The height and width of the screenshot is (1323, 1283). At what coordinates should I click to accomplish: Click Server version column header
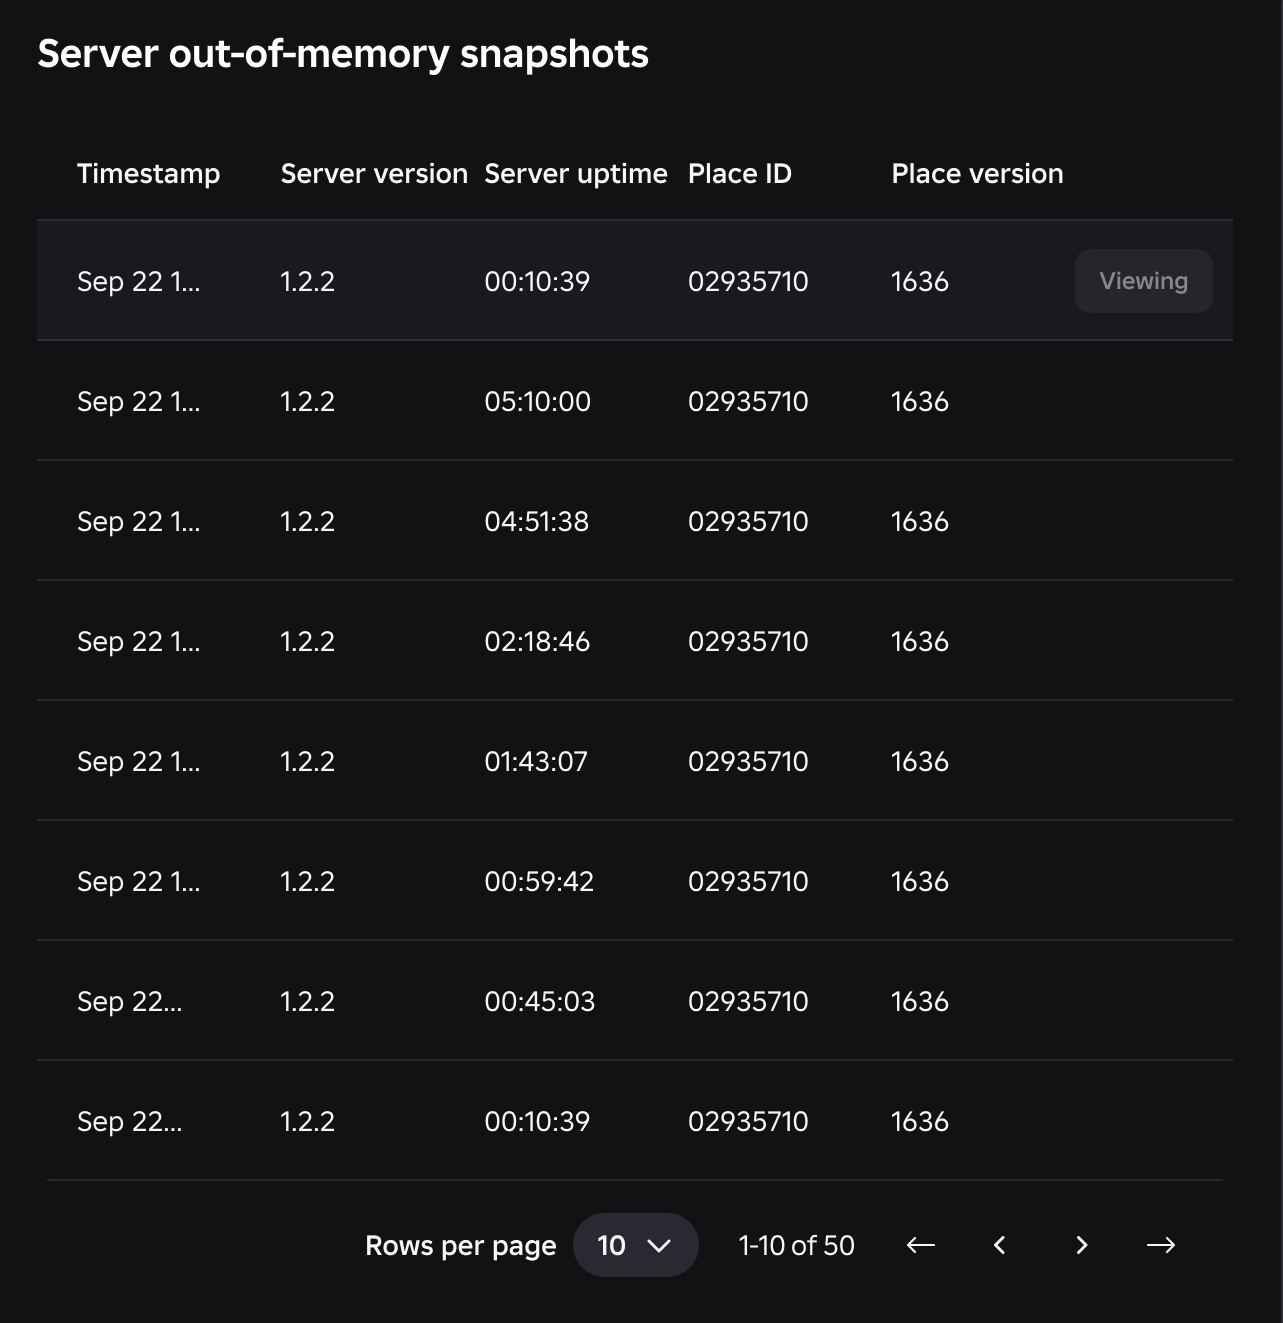point(374,174)
